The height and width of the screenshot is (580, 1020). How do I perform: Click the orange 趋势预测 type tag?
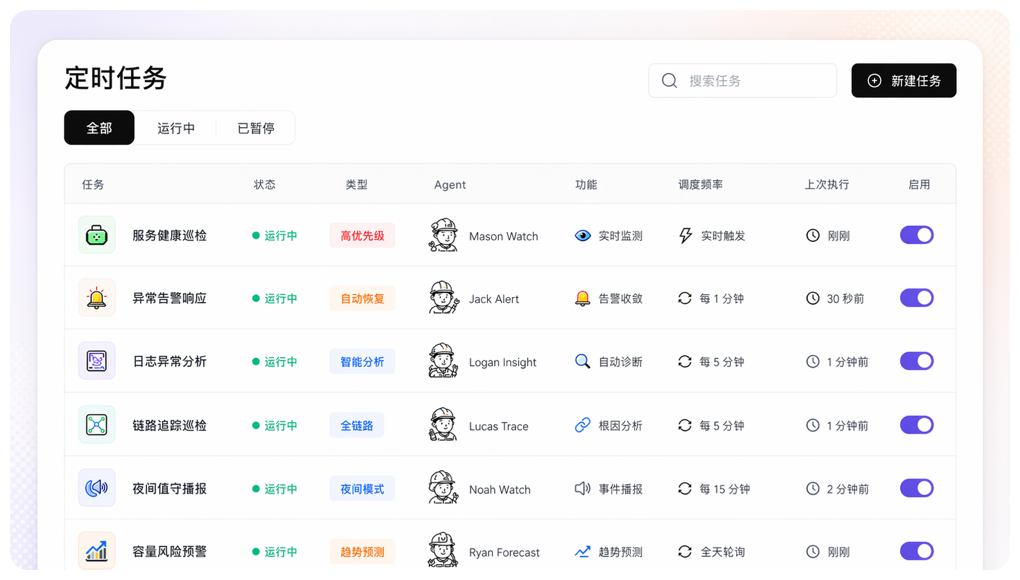362,551
